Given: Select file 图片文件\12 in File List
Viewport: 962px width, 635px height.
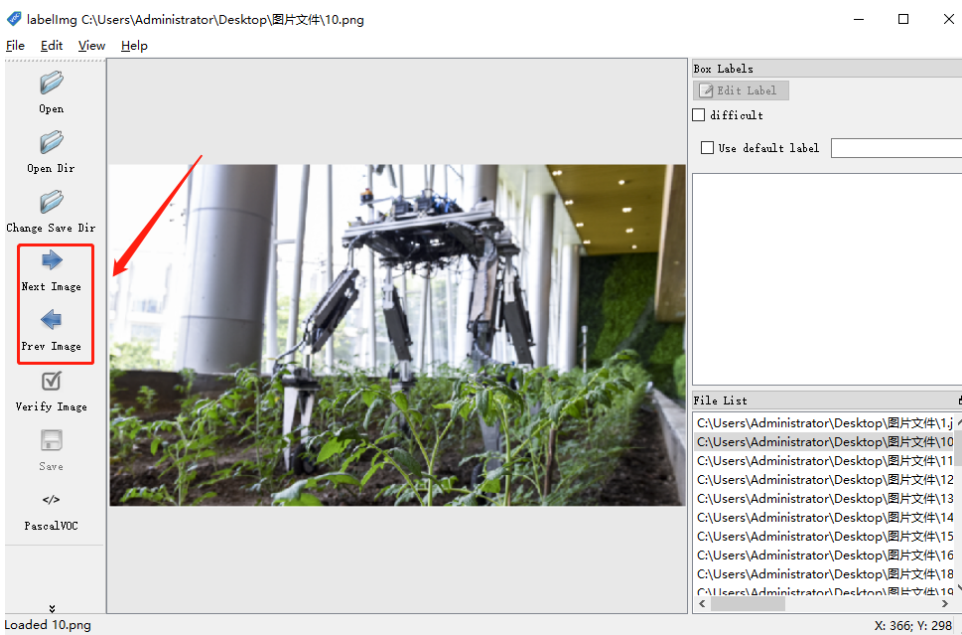Looking at the screenshot, I should [824, 480].
